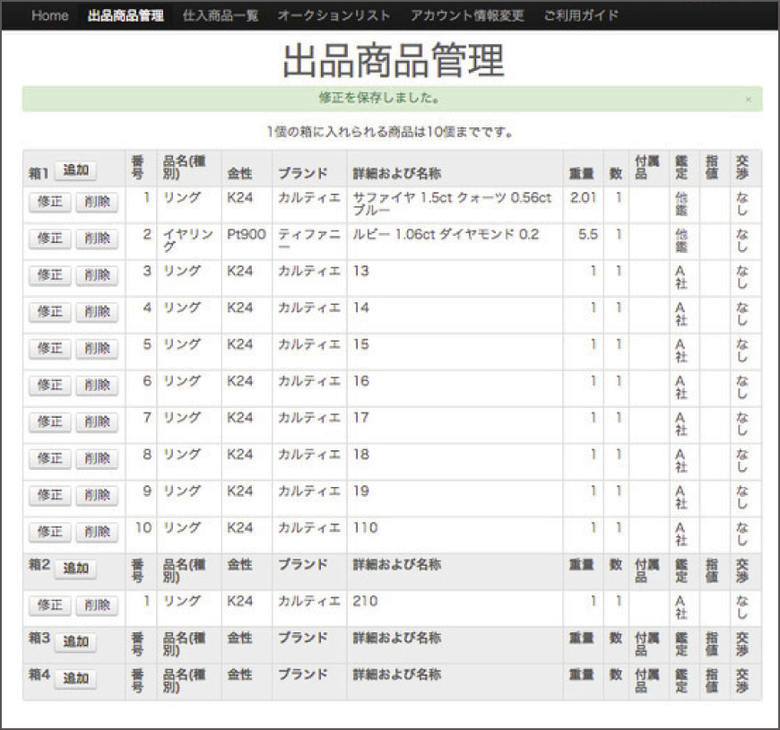780x730 pixels.
Task: Click 削除 for the row with detail 14
Action: pyautogui.click(x=97, y=312)
